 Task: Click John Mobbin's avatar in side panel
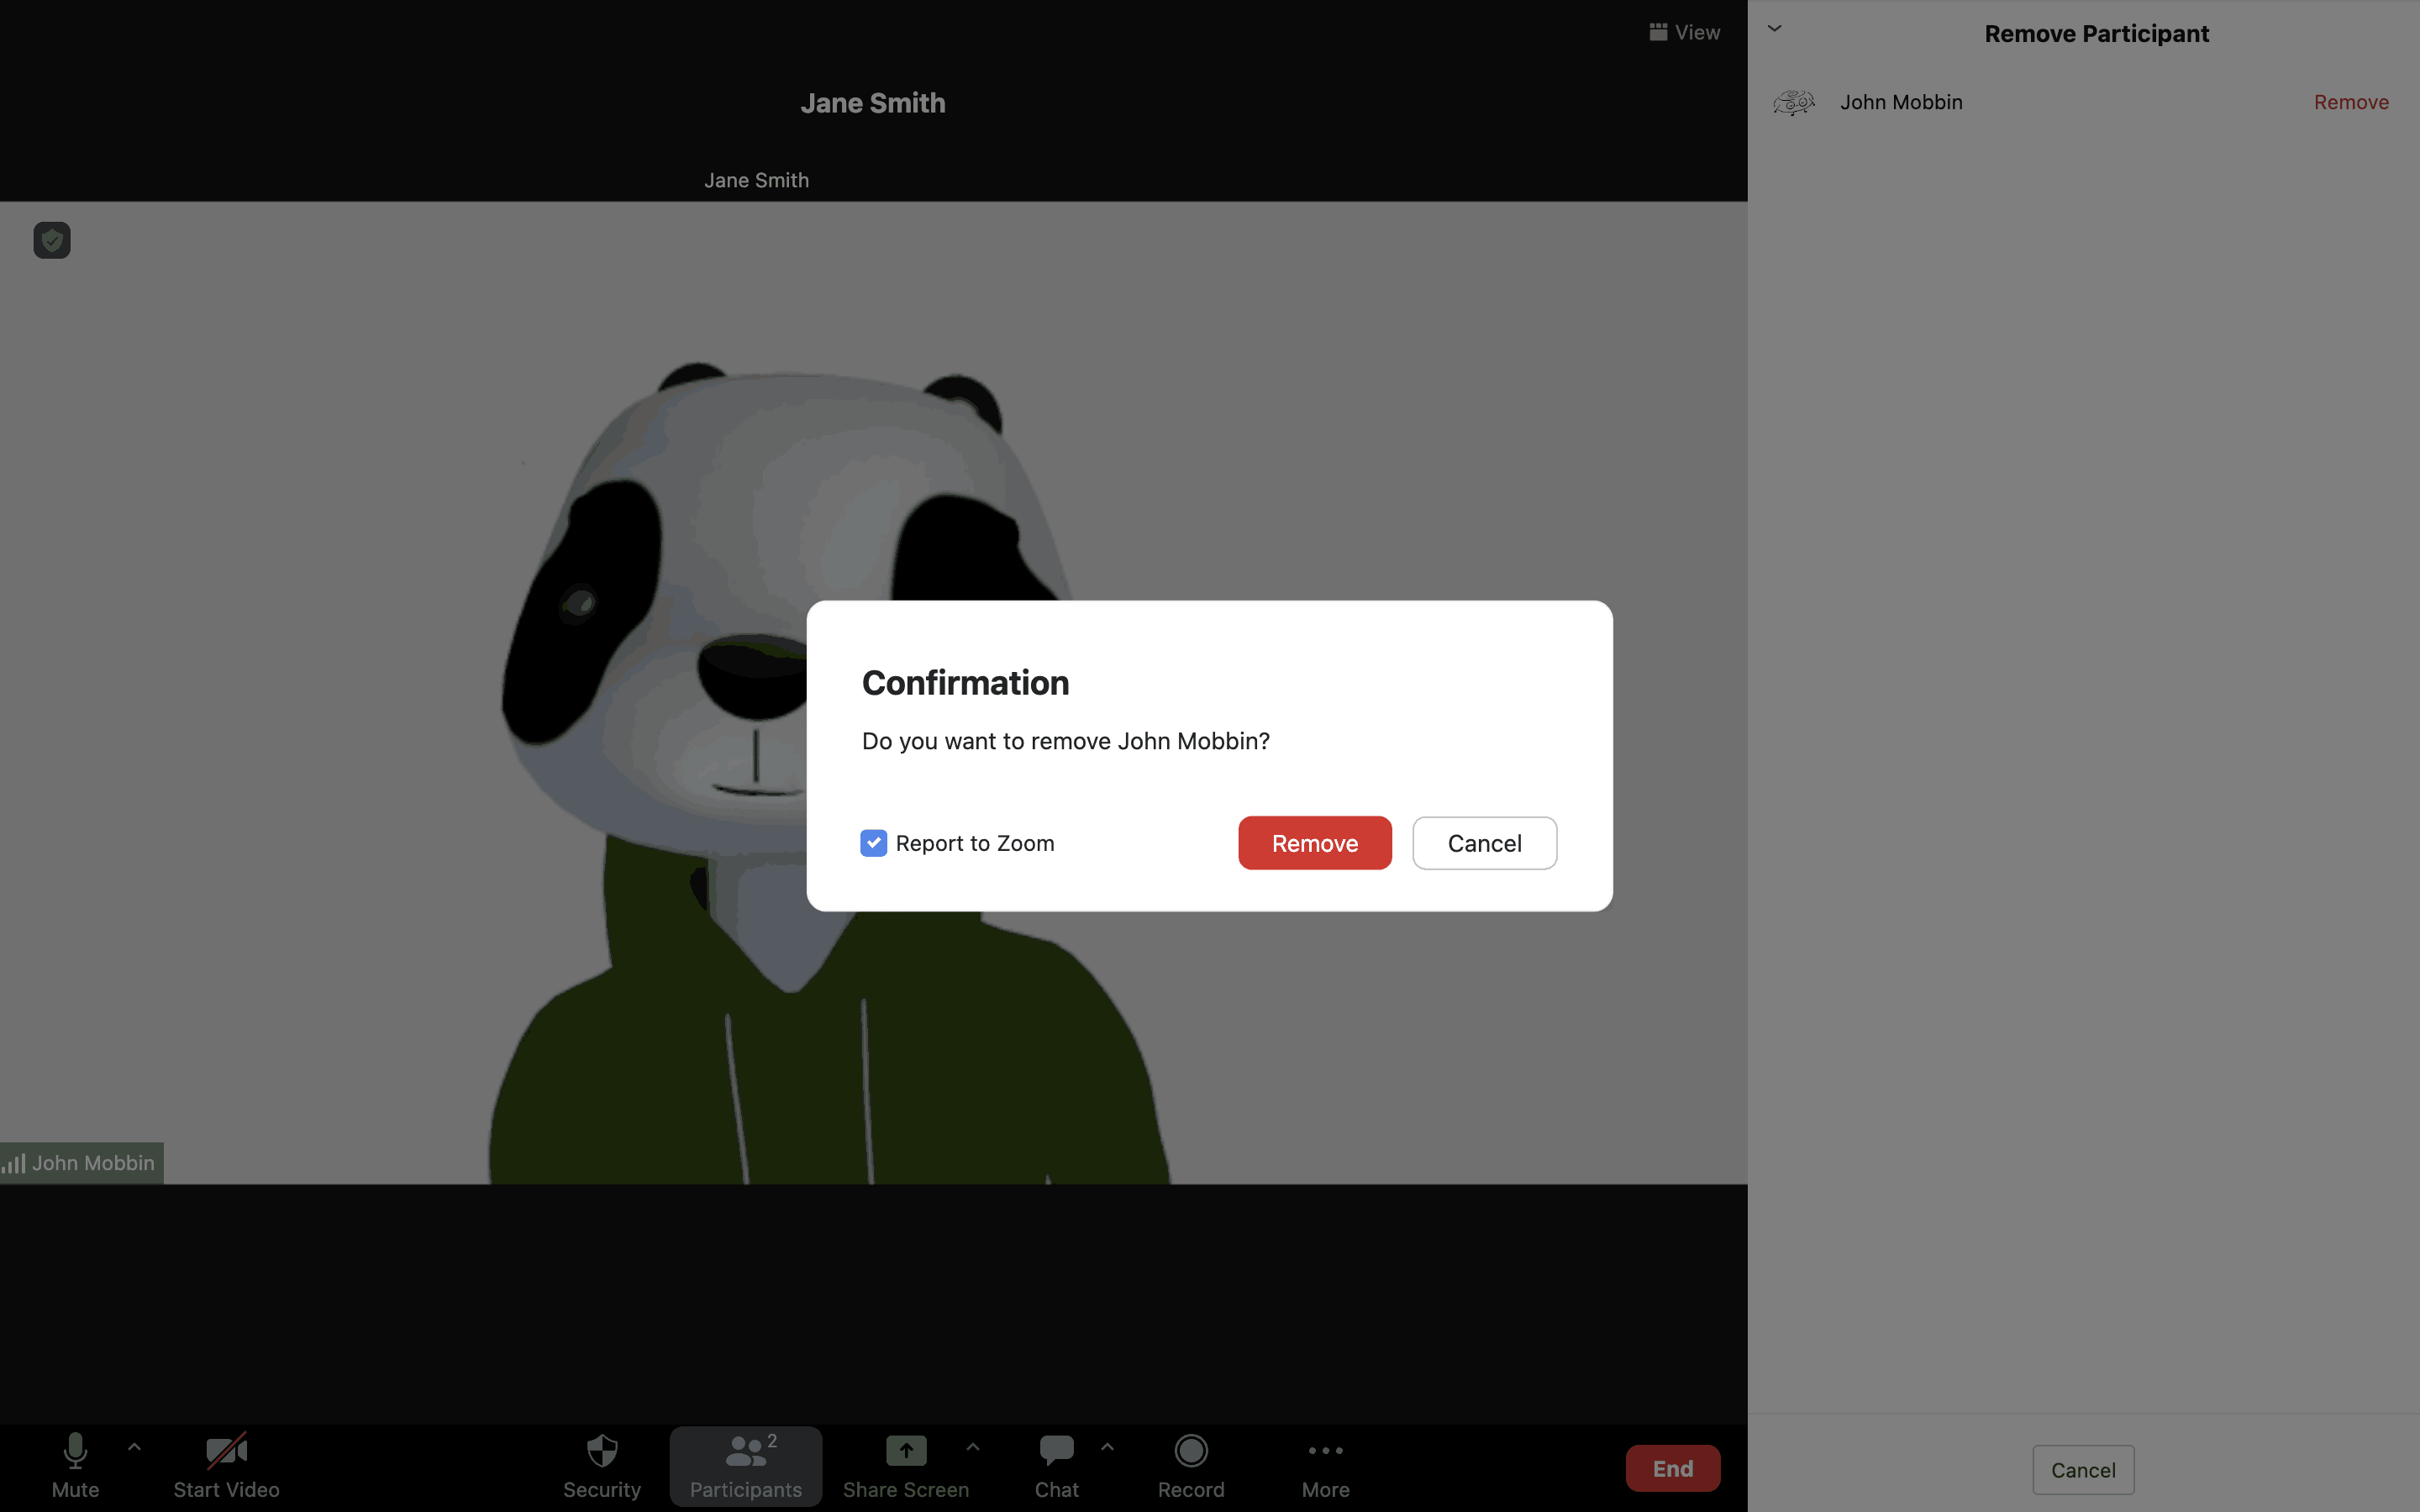[x=1794, y=102]
